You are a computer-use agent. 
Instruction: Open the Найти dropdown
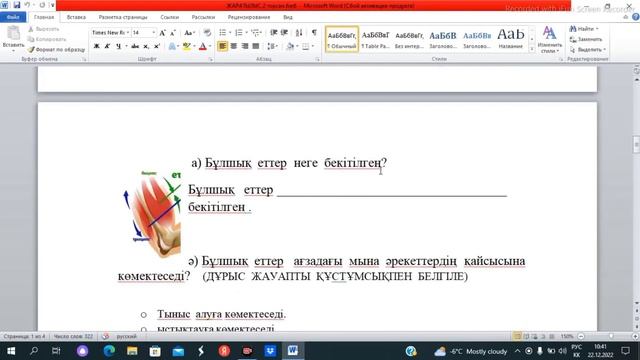coord(597,29)
